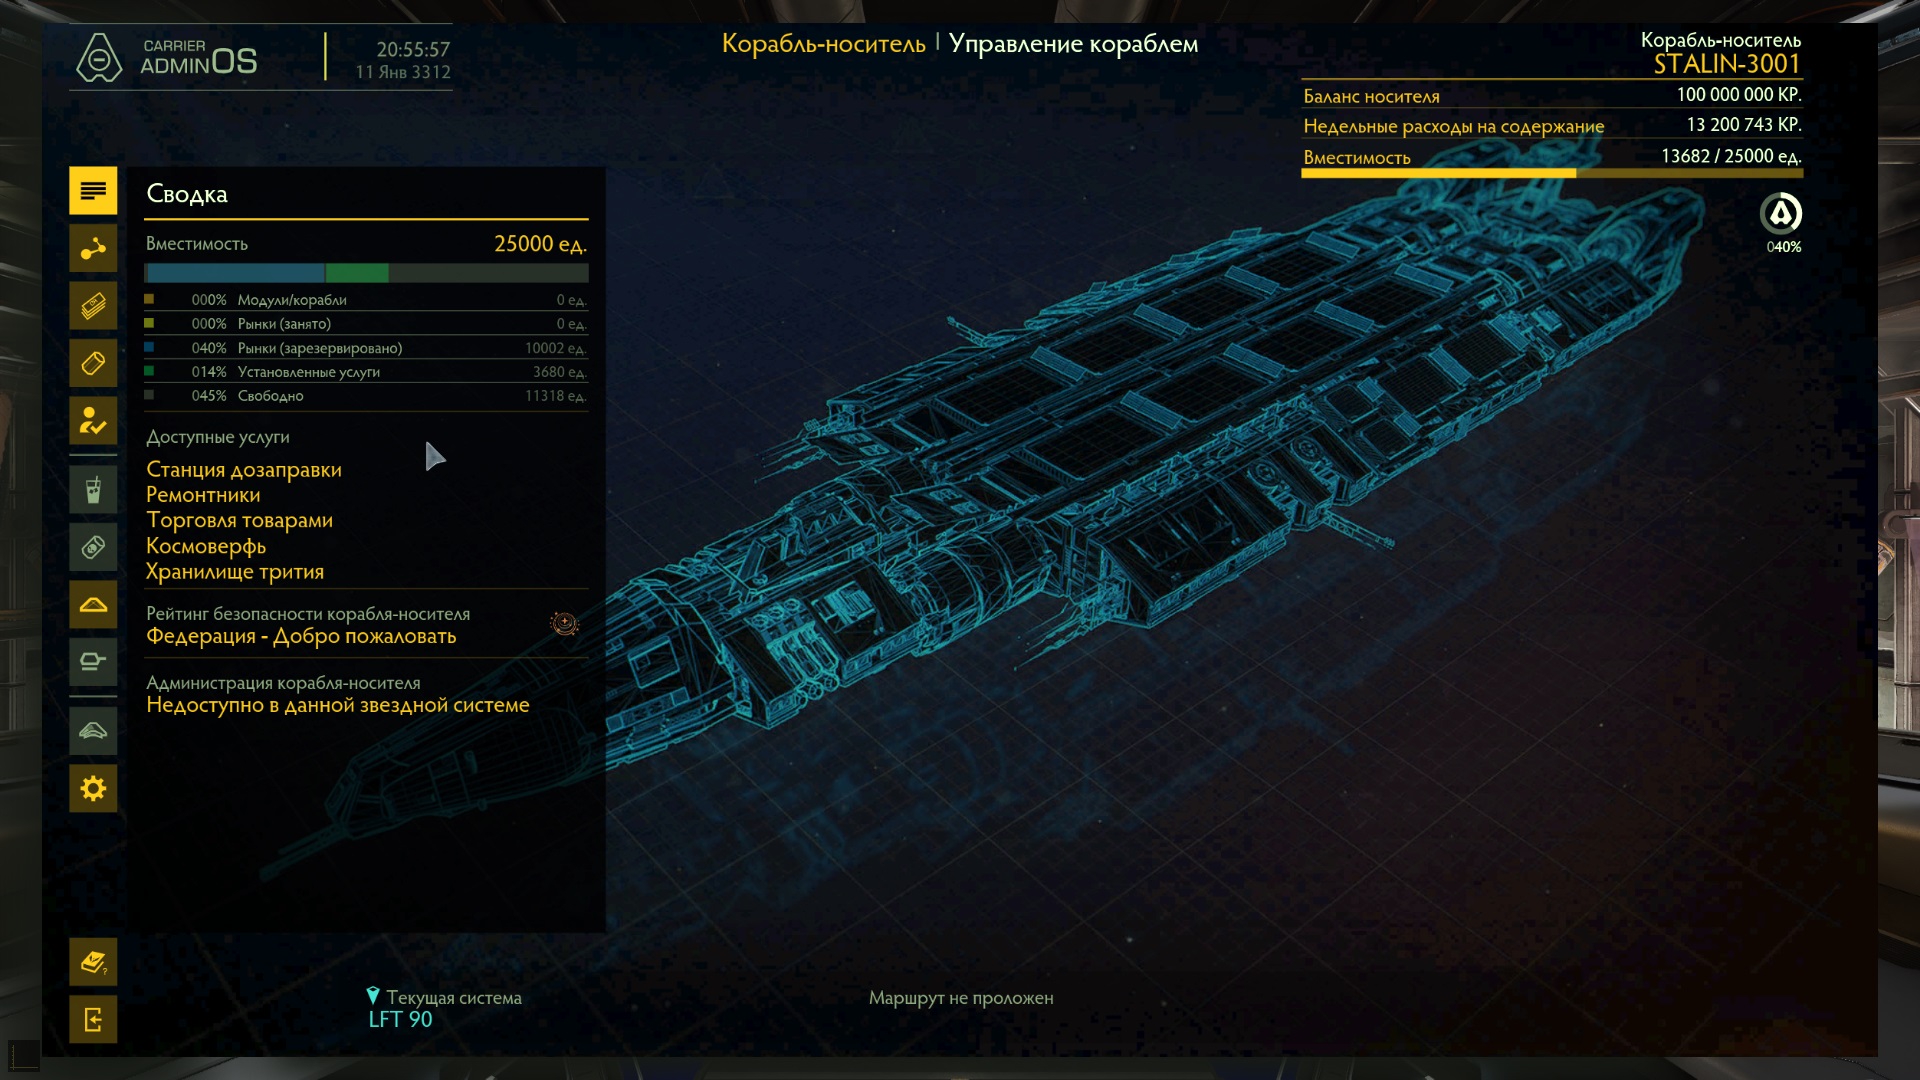Click the yellow Вместимость capacity bar top-right
The image size is (1920, 1080).
click(x=1552, y=174)
